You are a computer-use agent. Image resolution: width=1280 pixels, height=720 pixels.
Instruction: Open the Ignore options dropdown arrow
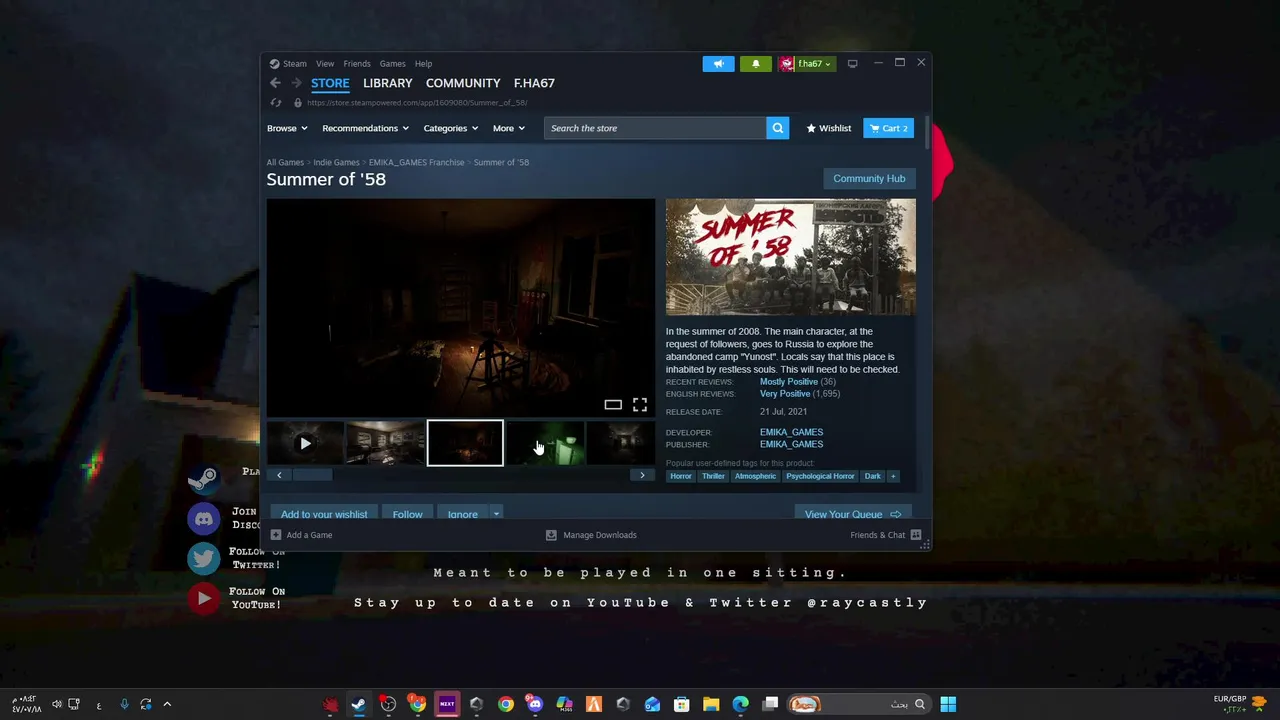[x=496, y=514]
